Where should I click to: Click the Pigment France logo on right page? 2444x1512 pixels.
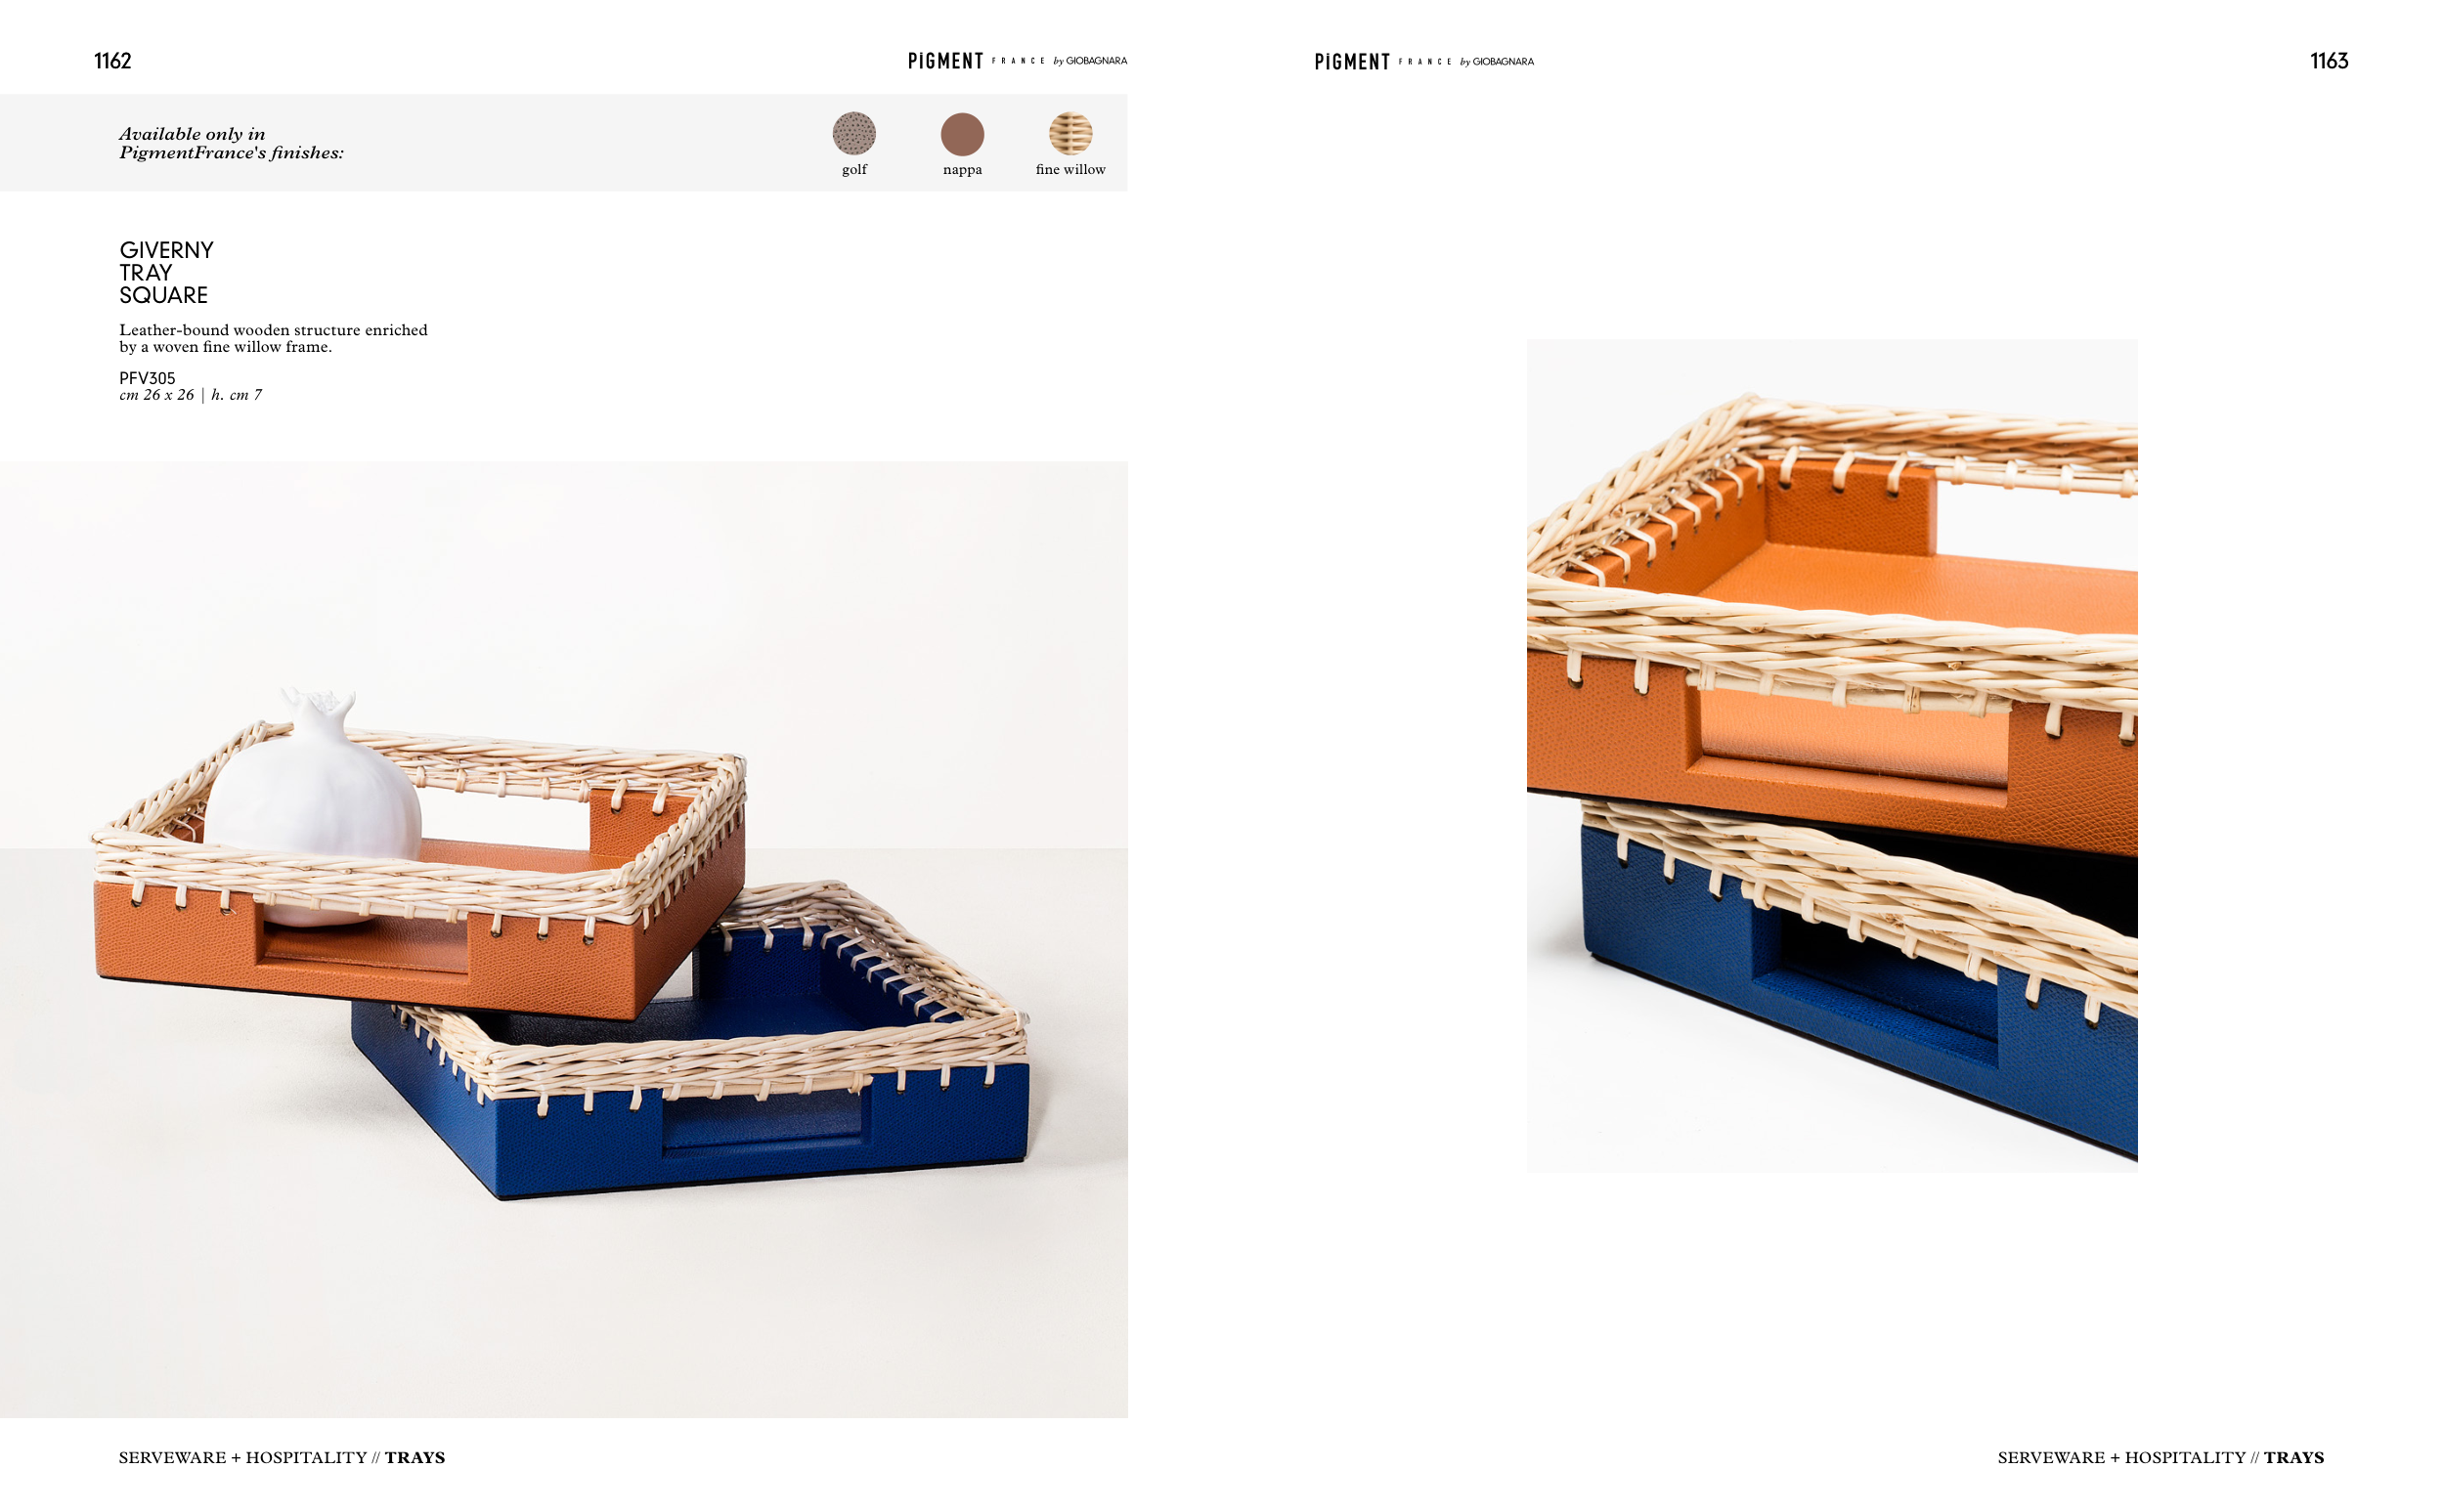pos(1424,62)
